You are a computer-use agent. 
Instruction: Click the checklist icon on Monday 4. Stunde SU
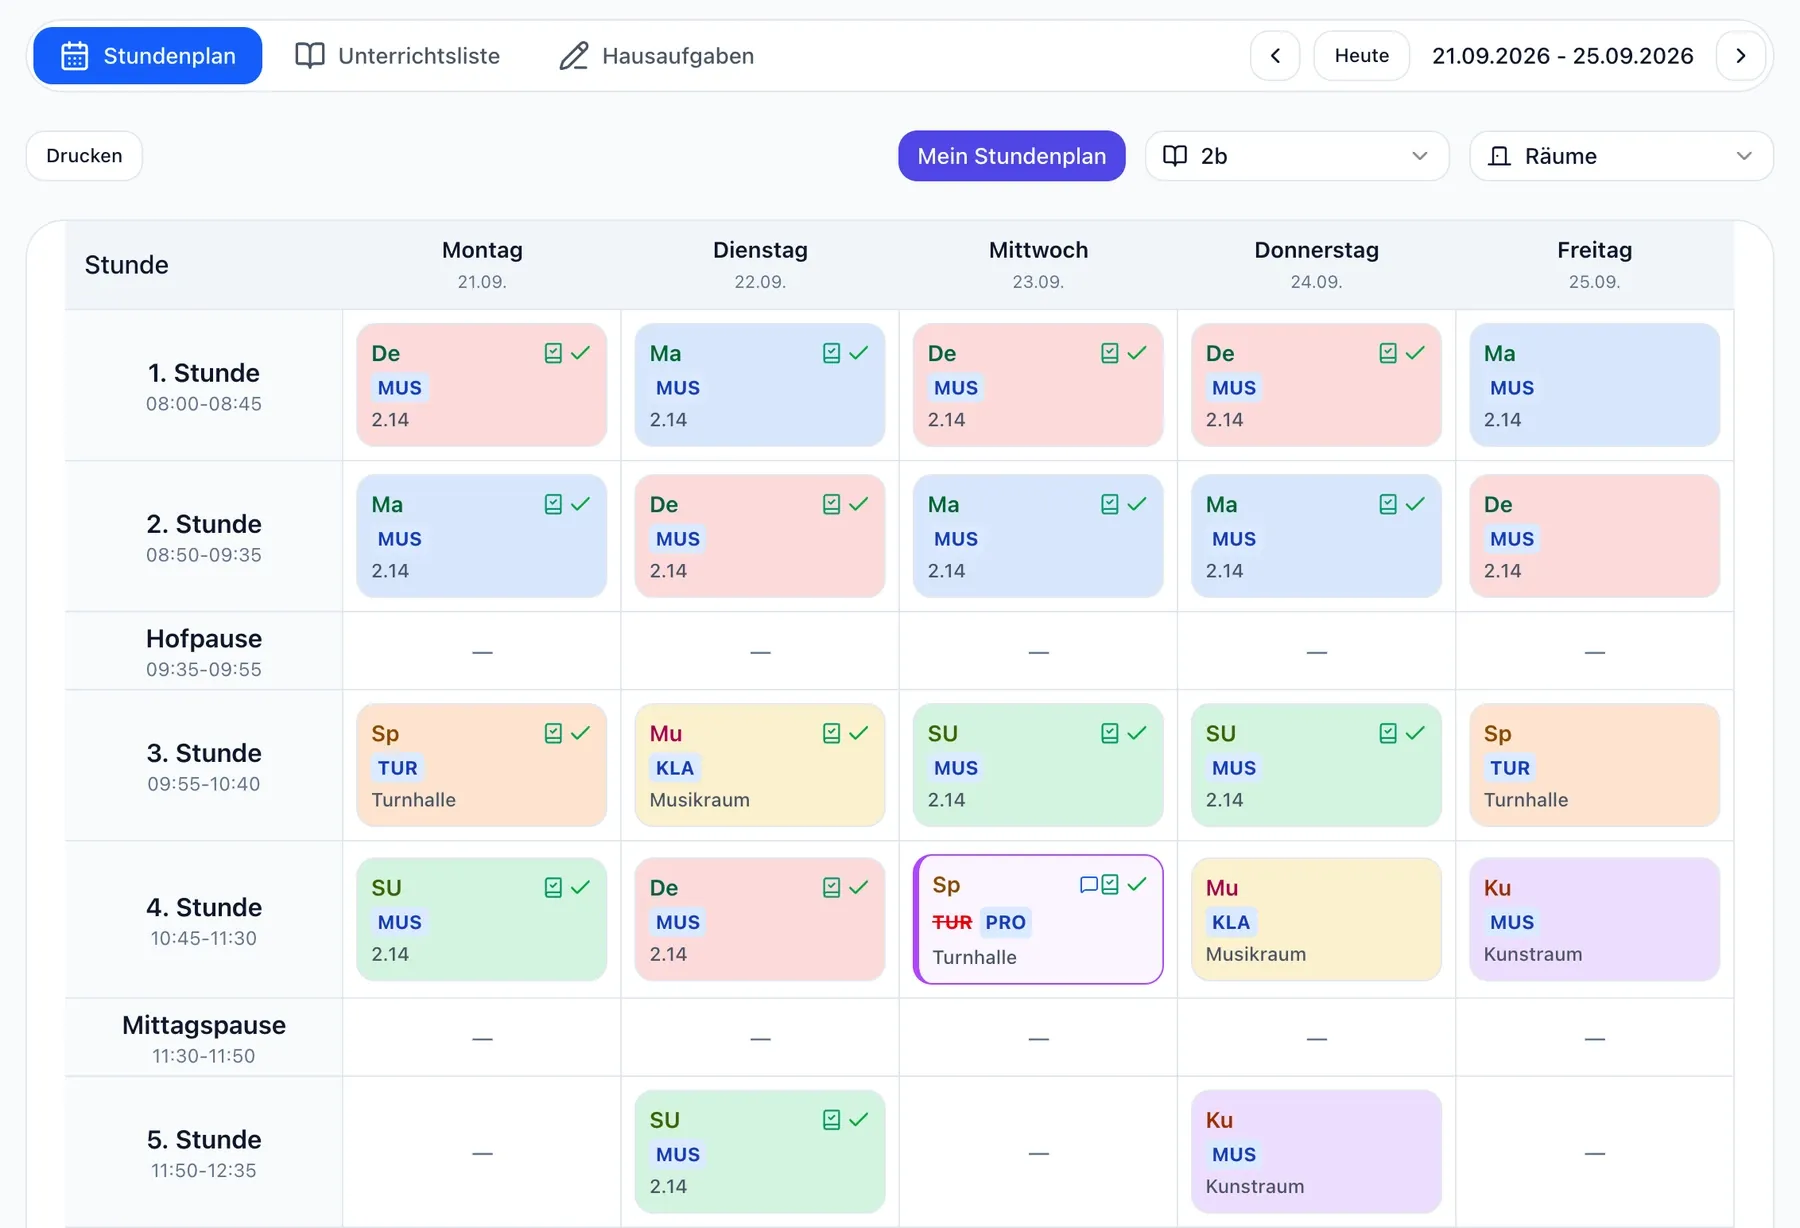pos(553,887)
